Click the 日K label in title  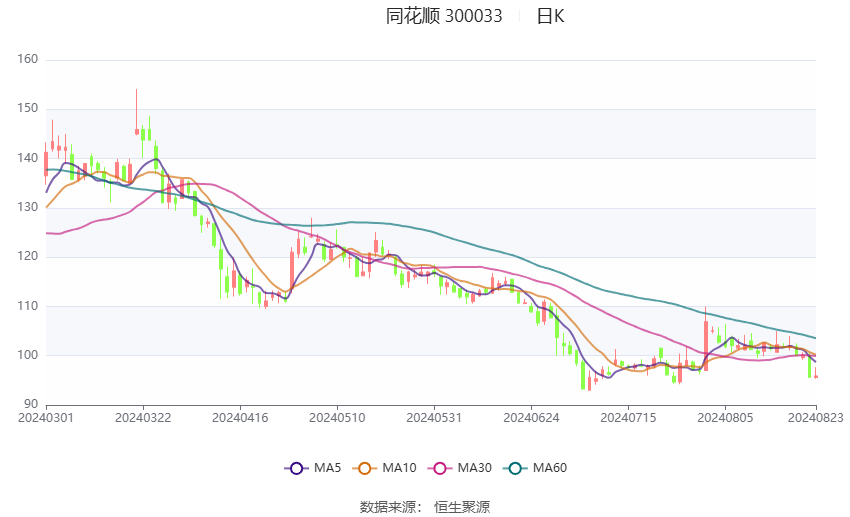550,16
